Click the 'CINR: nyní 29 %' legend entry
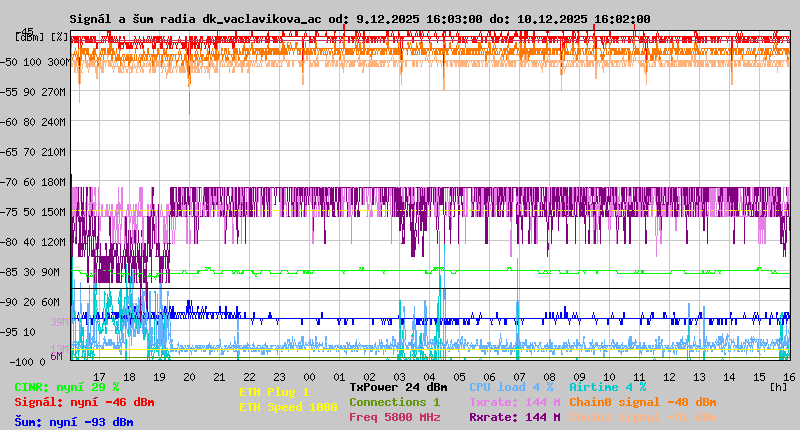 tap(67, 387)
